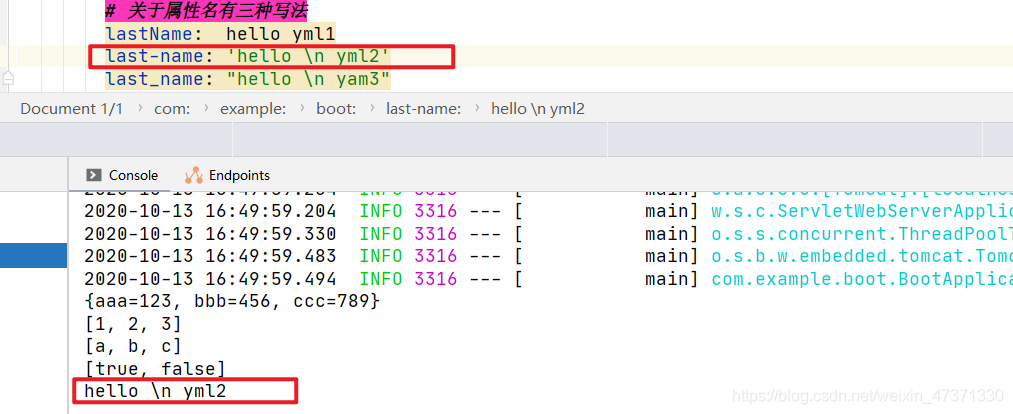
Task: Select 'Document 1/1' breadcrumb
Action: [x=71, y=109]
